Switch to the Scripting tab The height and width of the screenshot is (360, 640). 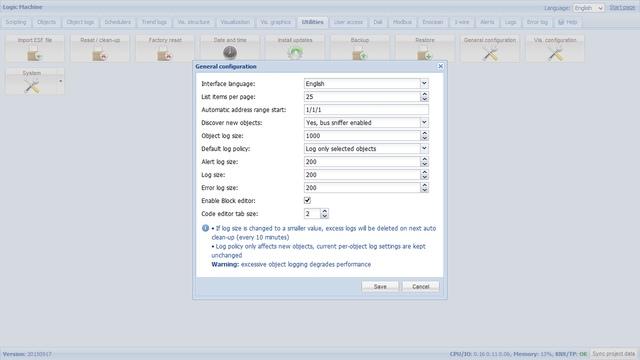point(16,22)
